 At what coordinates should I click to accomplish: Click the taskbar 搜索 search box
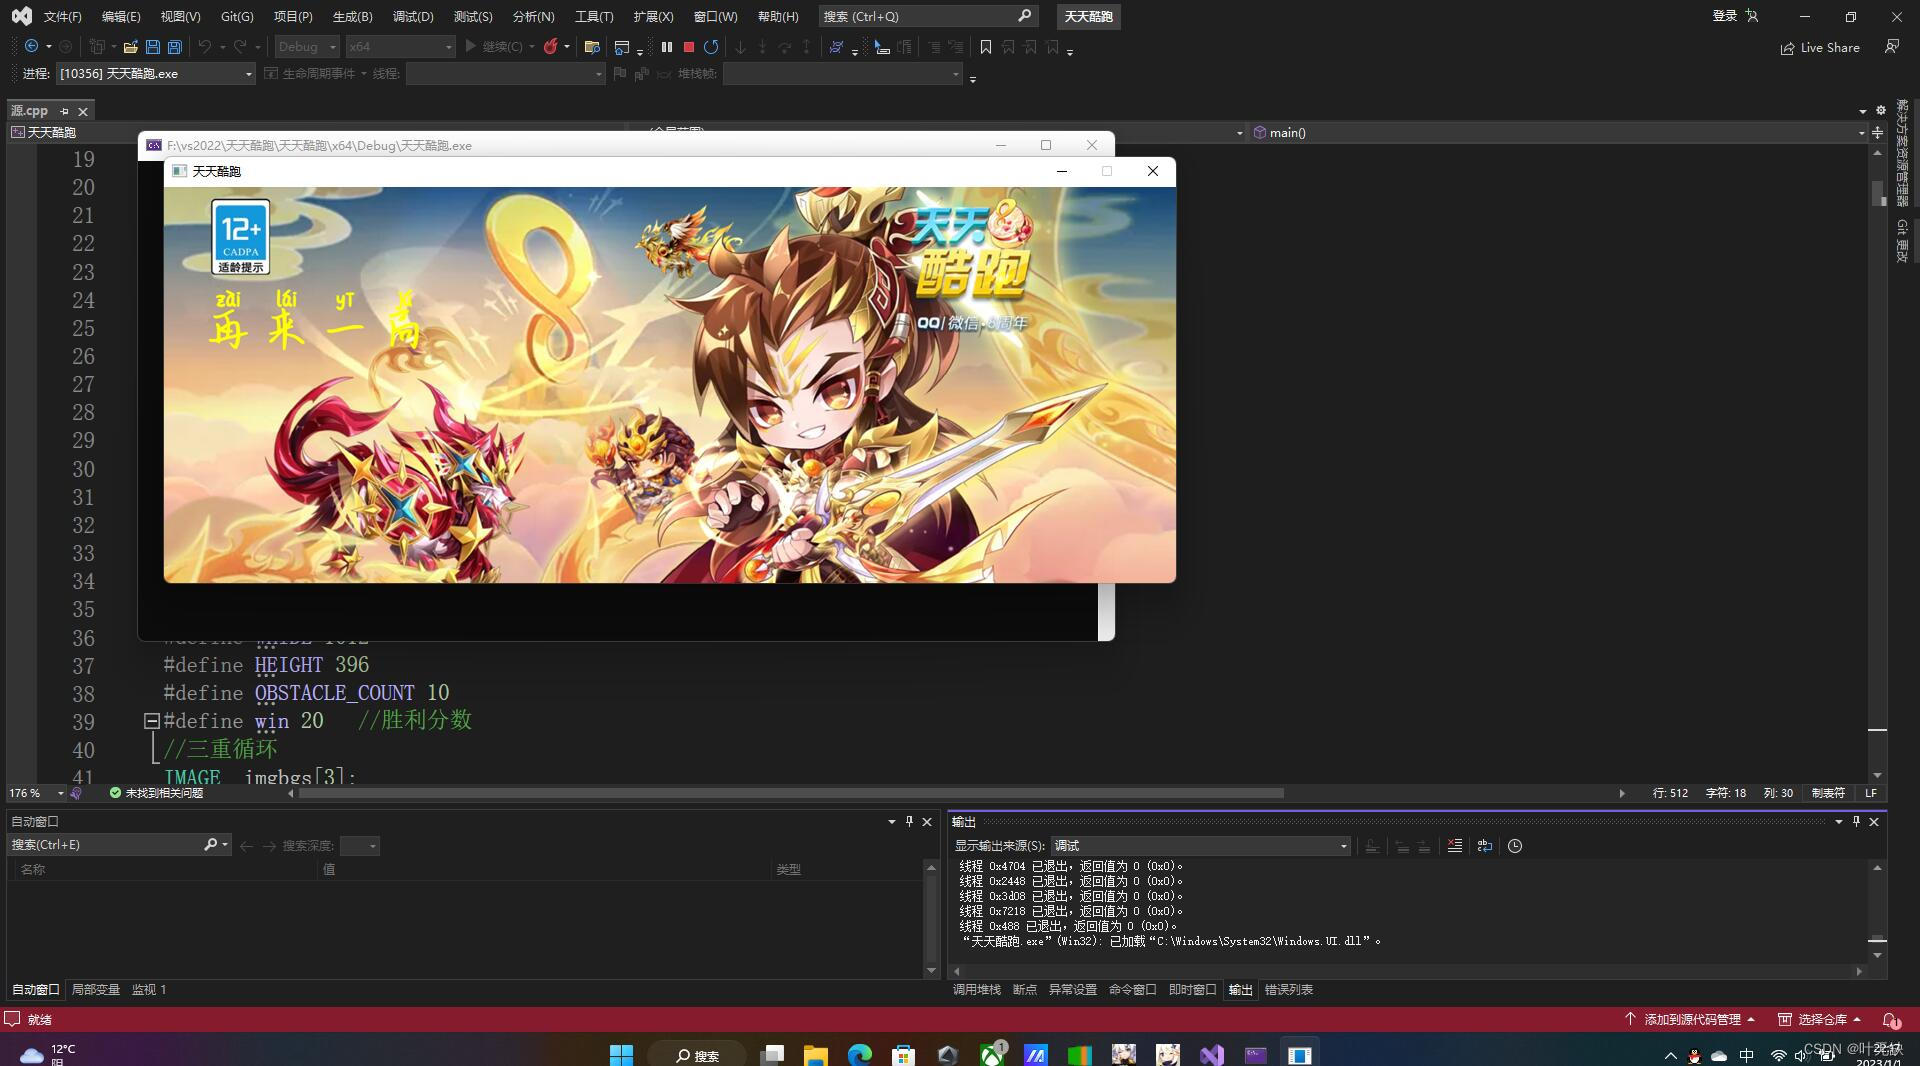(x=697, y=1055)
